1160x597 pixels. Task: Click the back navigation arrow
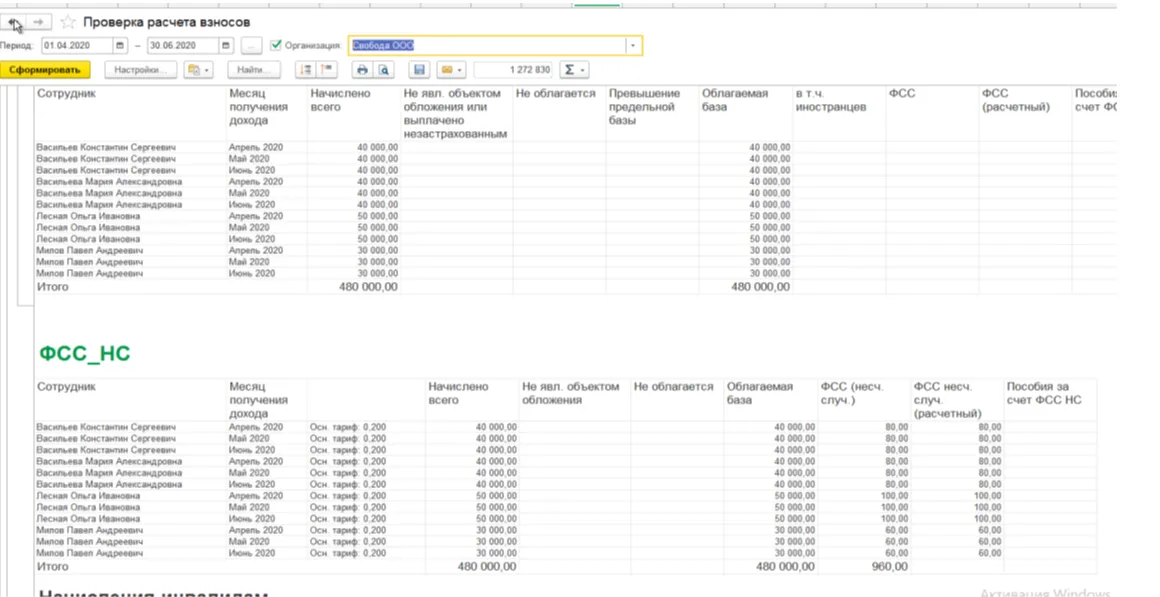tap(14, 22)
